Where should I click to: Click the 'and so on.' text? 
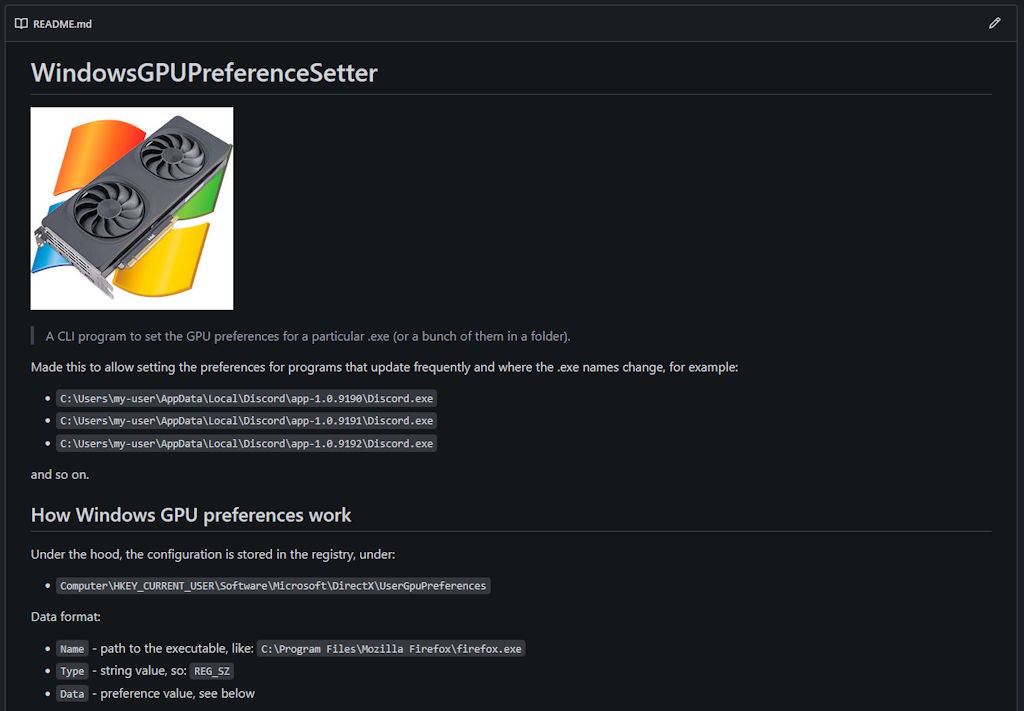[59, 475]
